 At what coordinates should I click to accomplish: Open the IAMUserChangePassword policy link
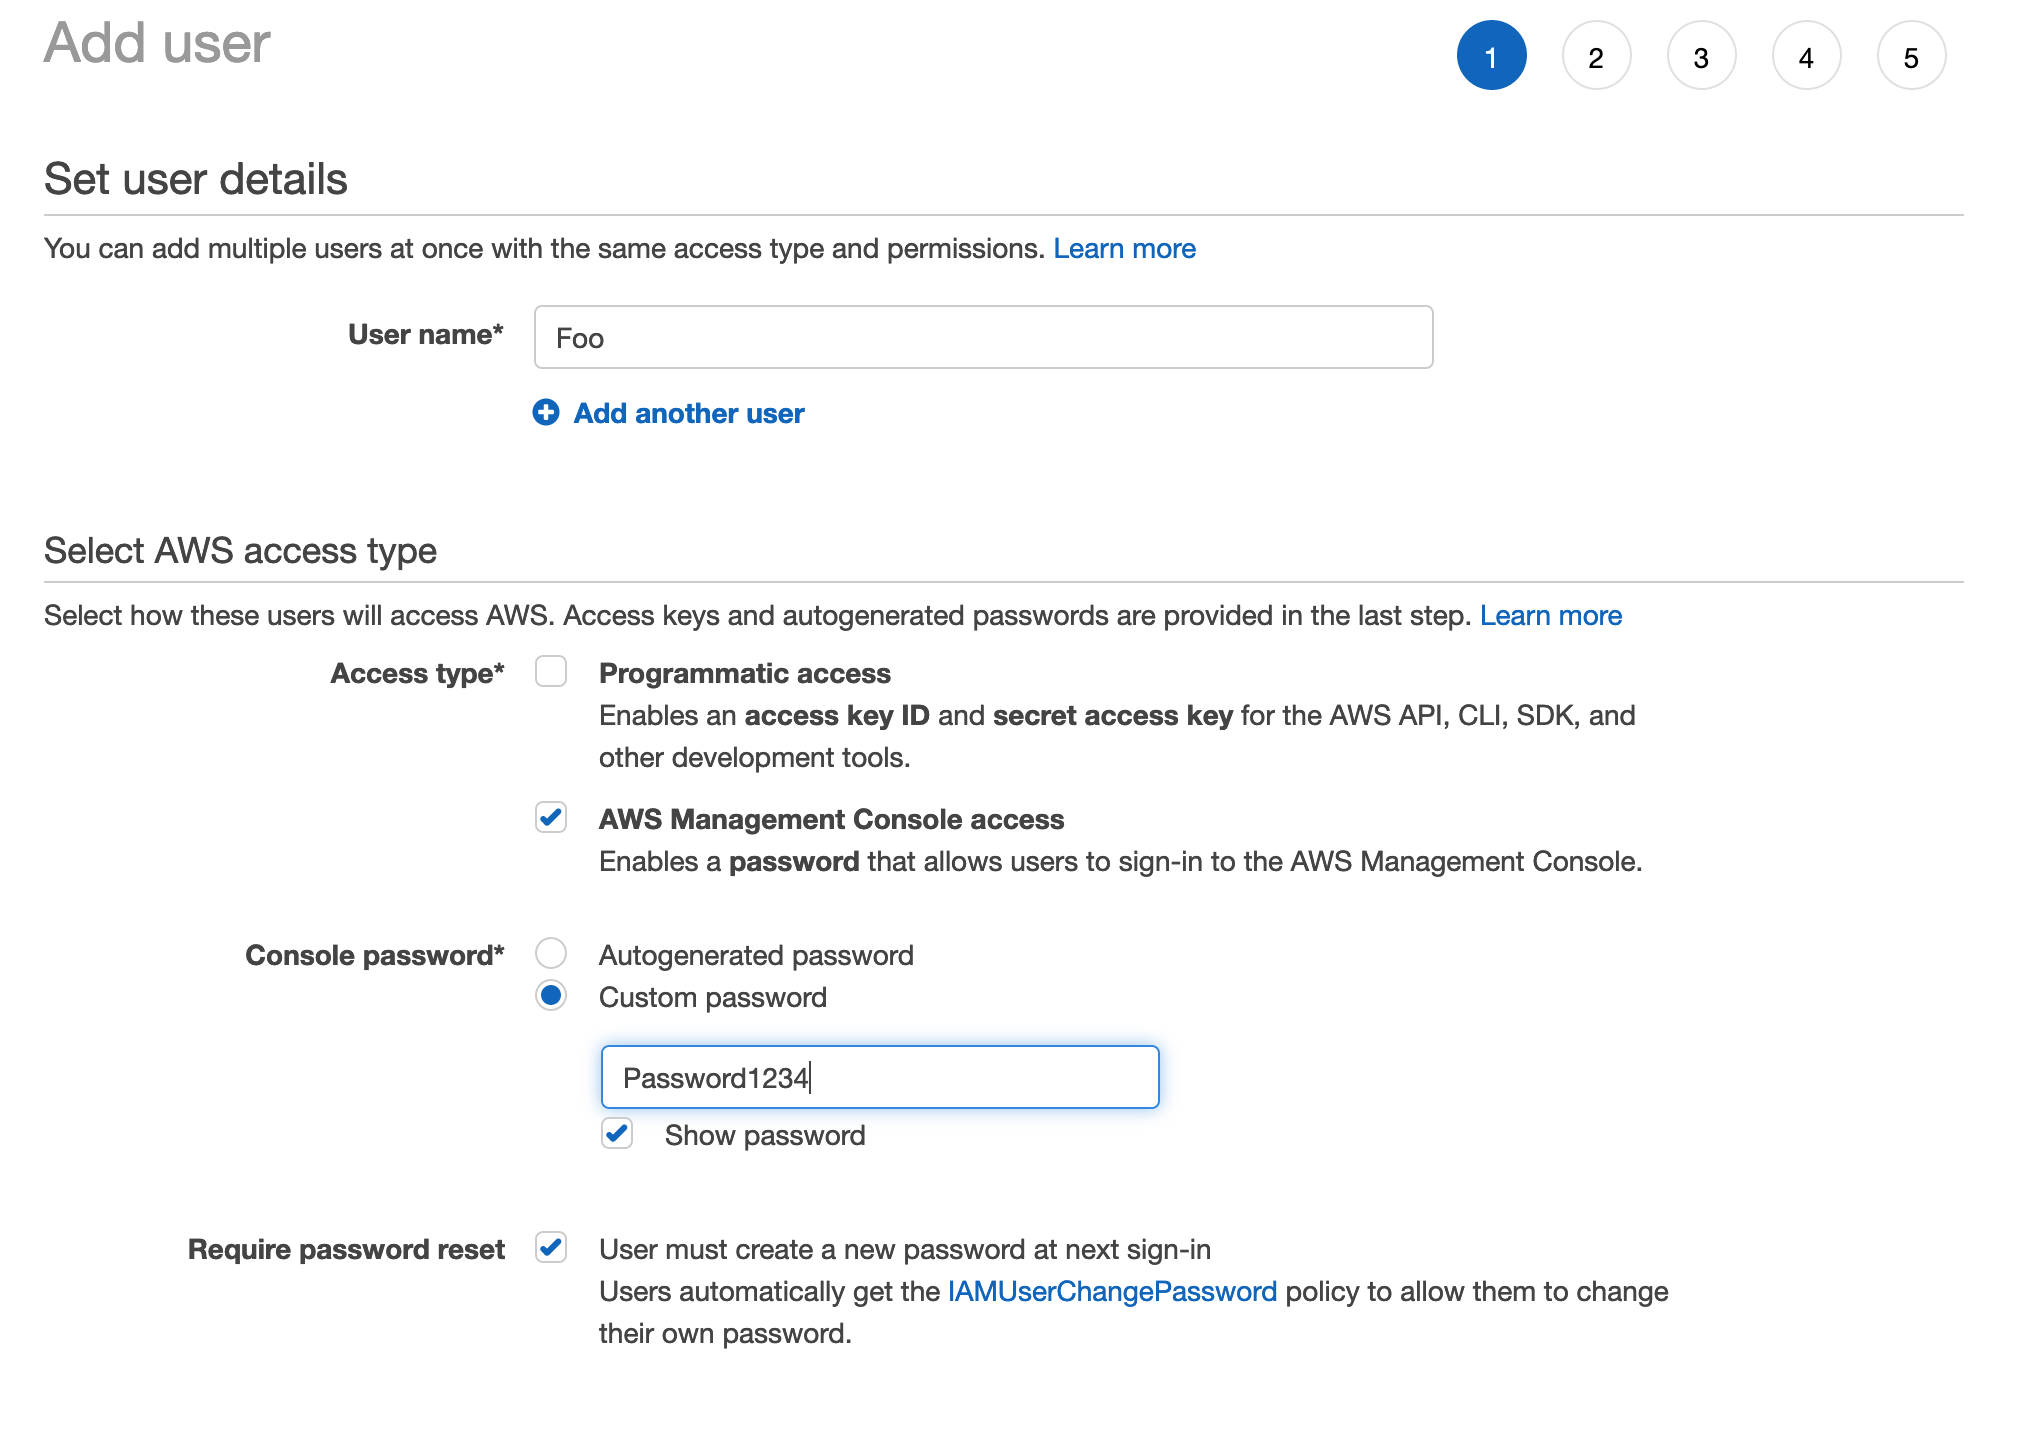pos(1112,1291)
